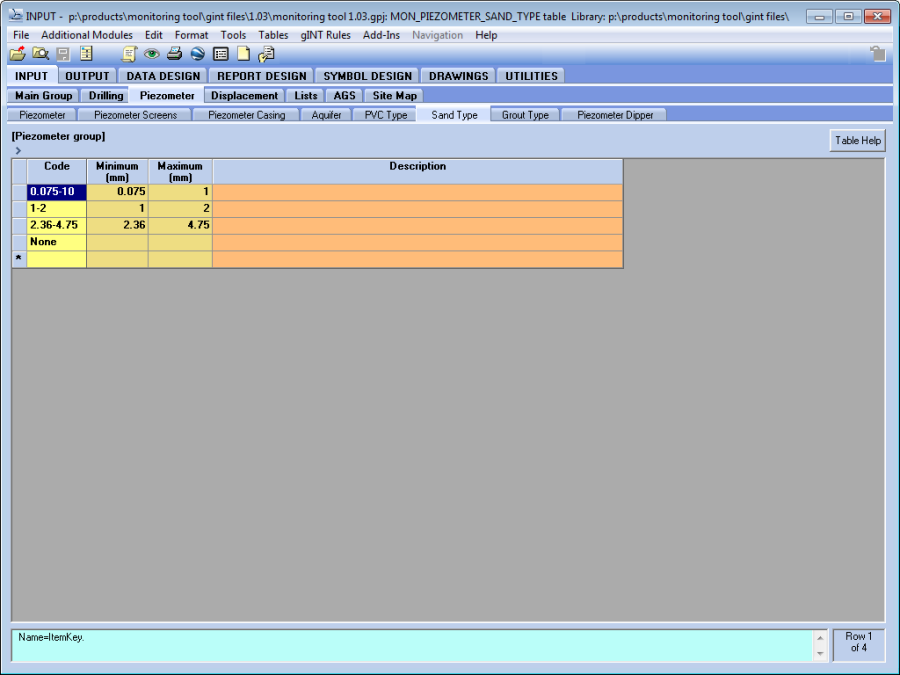
Task: Select the 2.36-4.75 code cell
Action: point(56,225)
